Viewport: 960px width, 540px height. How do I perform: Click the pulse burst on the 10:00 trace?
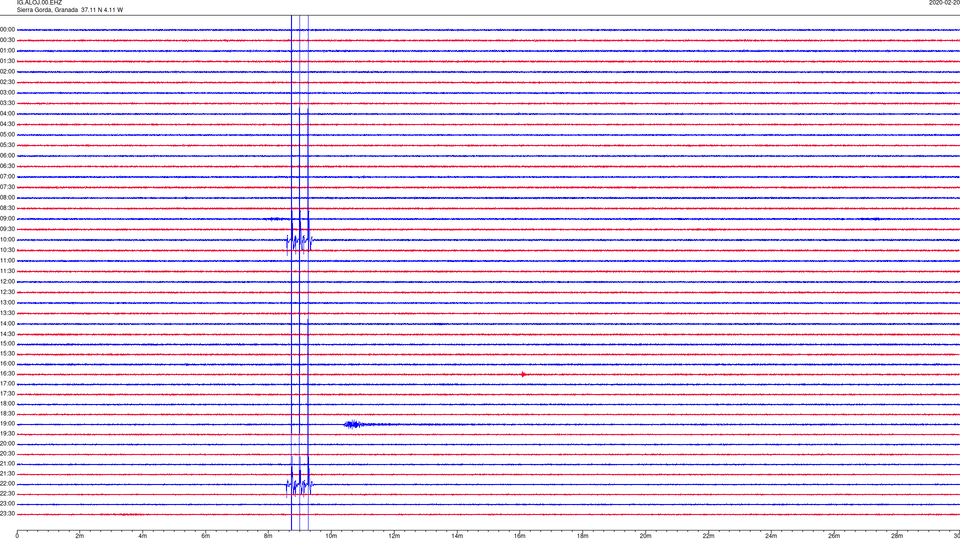pyautogui.click(x=299, y=242)
